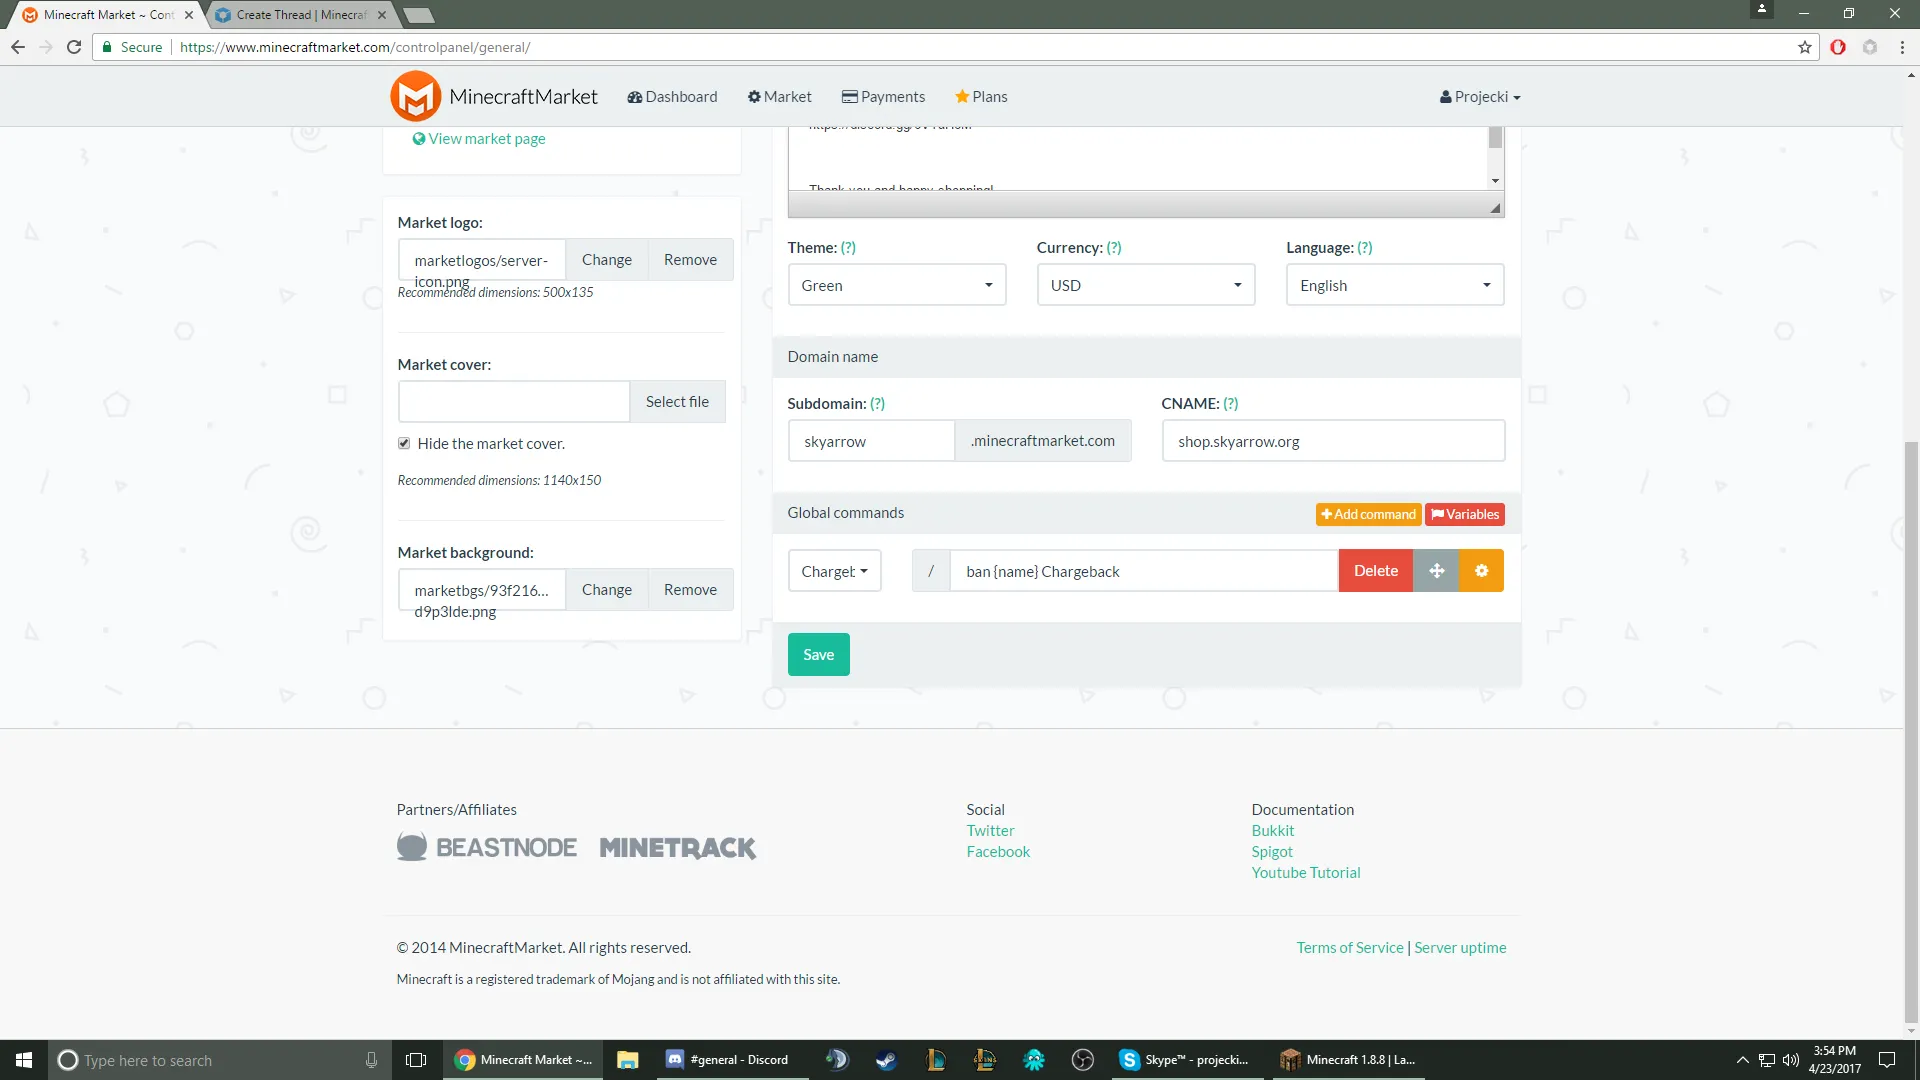
Task: Click Change for the market logo
Action: [607, 260]
